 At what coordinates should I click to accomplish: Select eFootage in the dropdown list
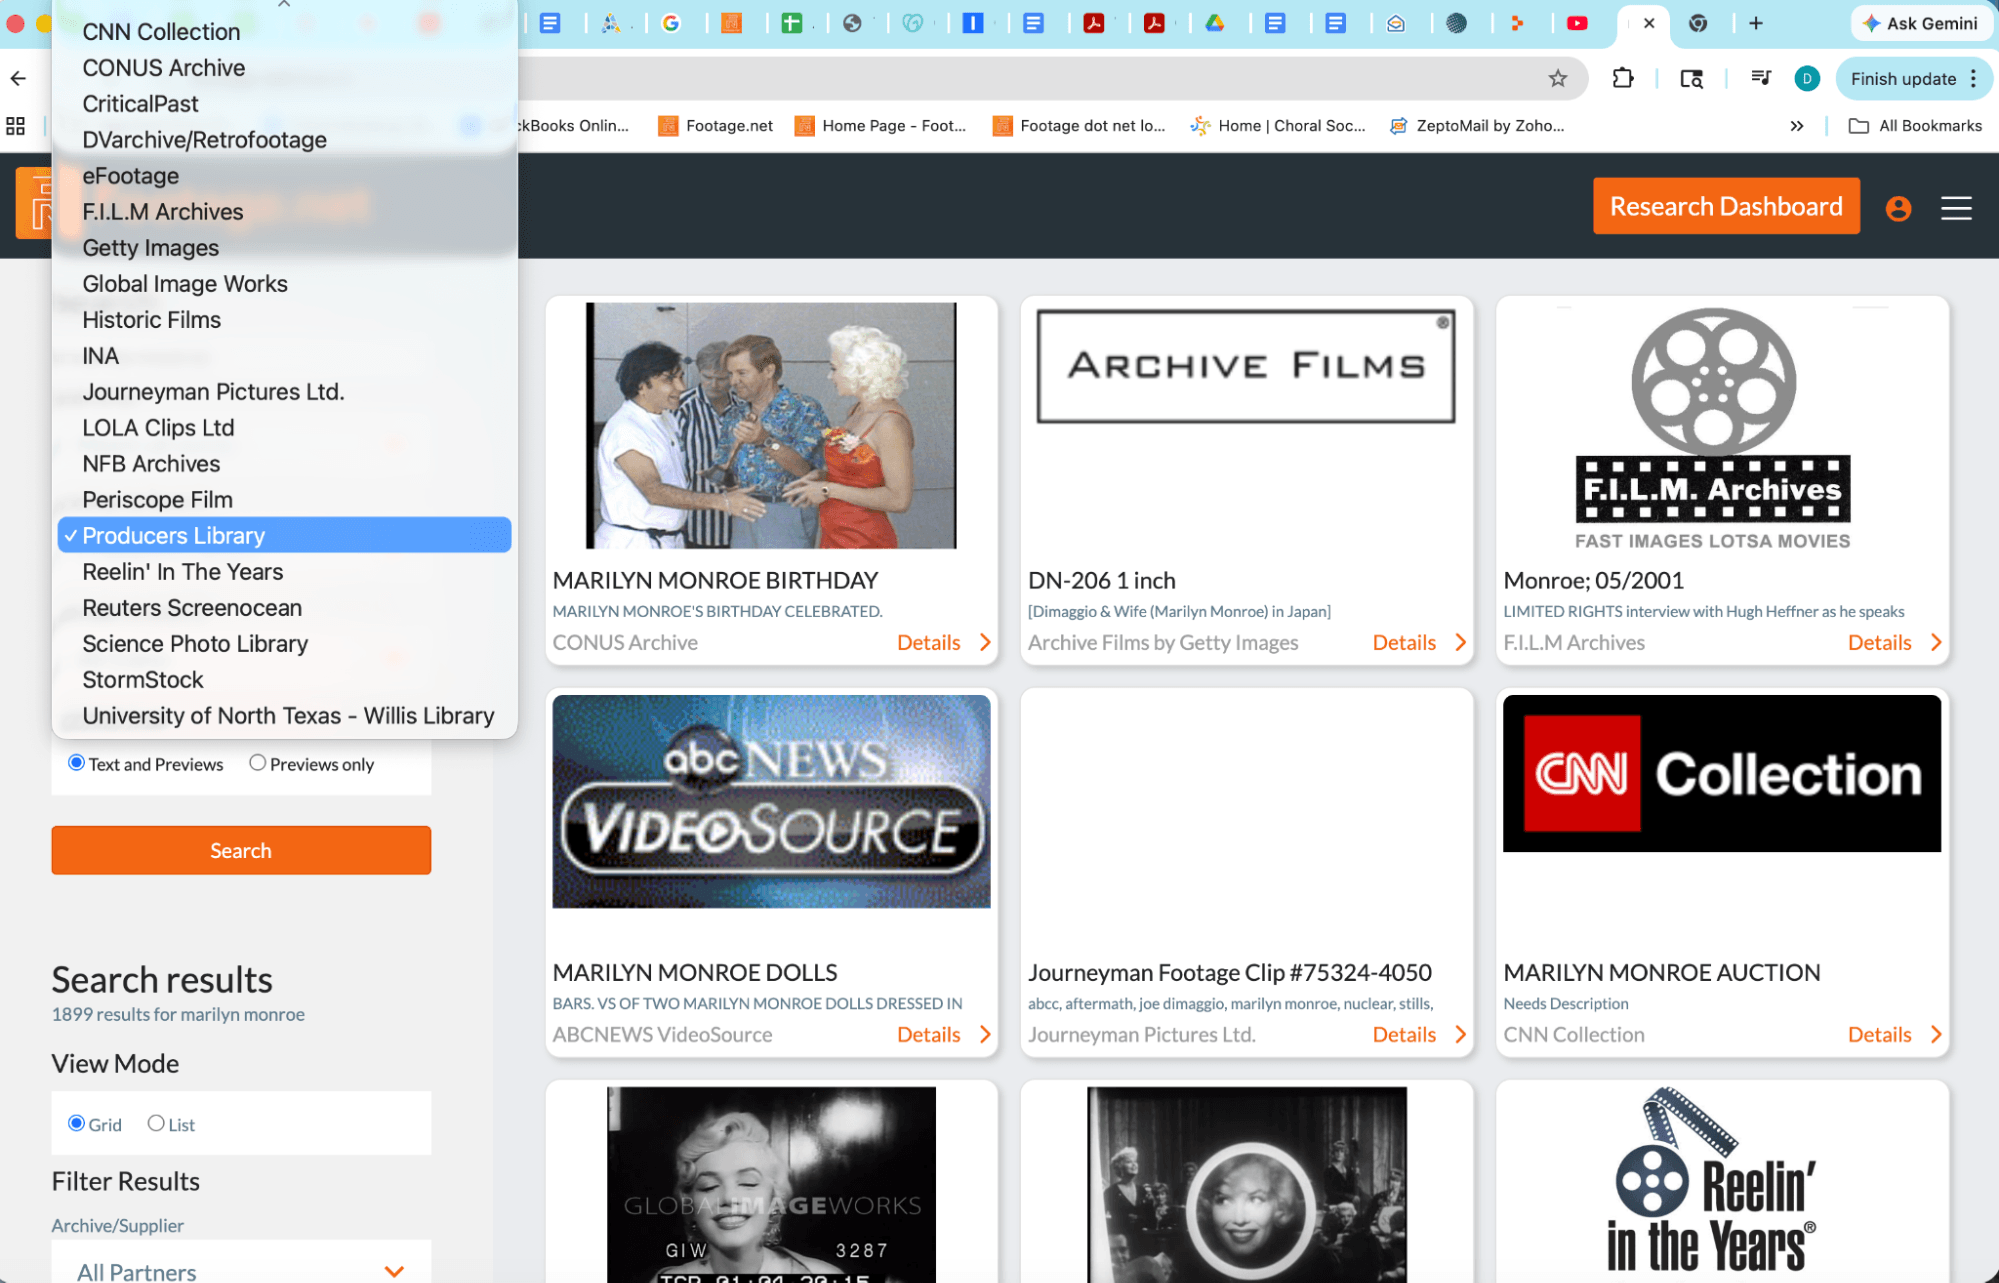point(285,176)
